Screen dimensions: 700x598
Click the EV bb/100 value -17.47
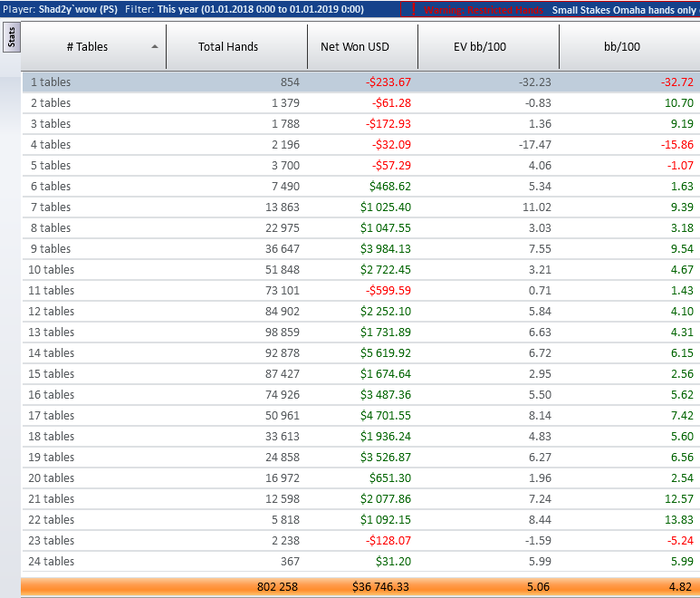click(x=535, y=145)
